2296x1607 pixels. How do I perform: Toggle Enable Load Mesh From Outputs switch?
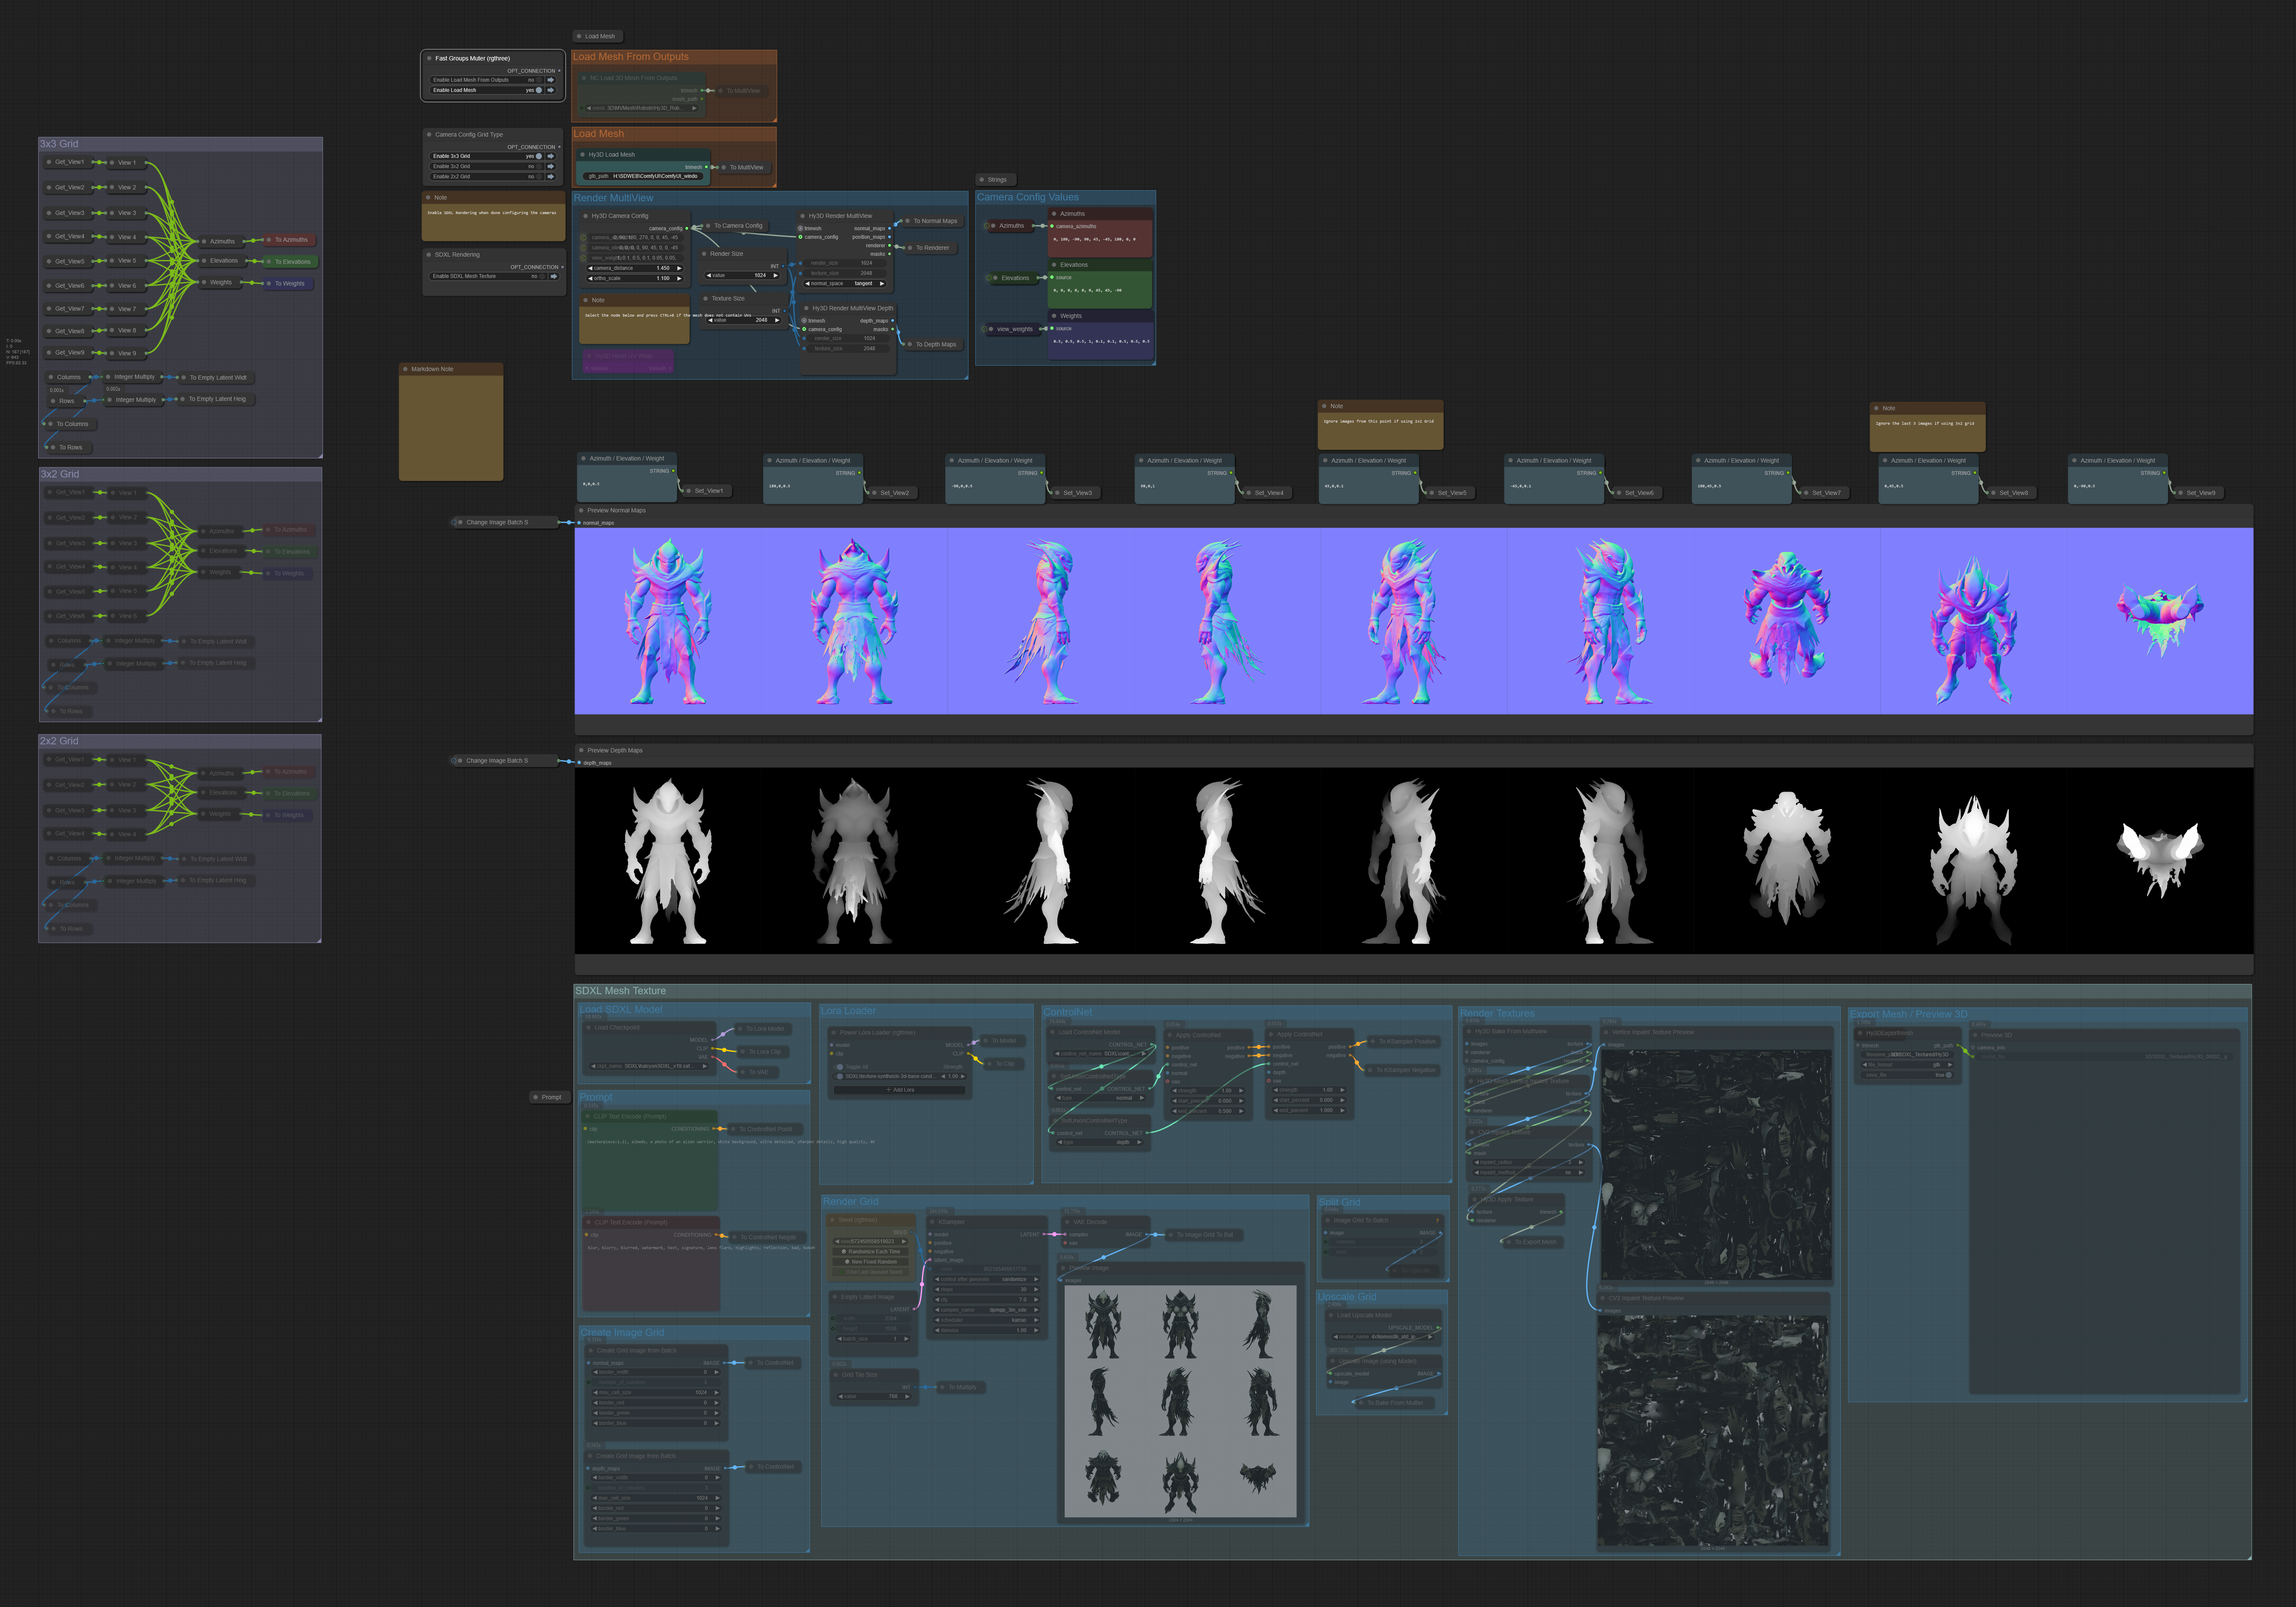tap(539, 80)
